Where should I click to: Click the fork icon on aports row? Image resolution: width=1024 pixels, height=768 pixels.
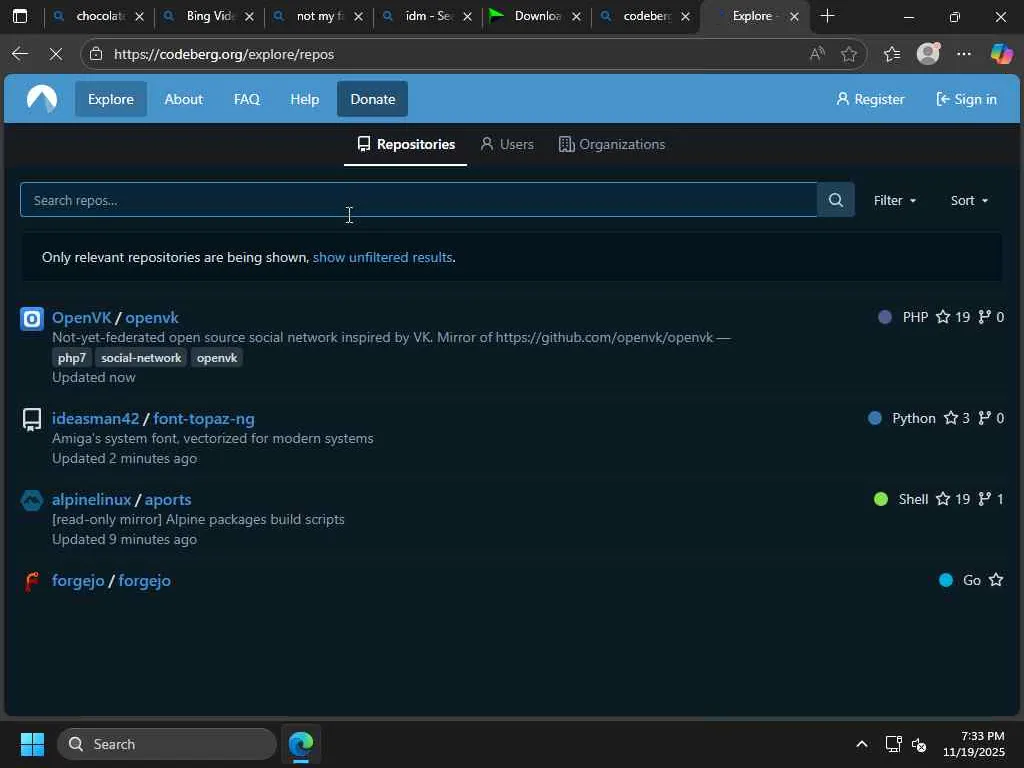point(984,499)
